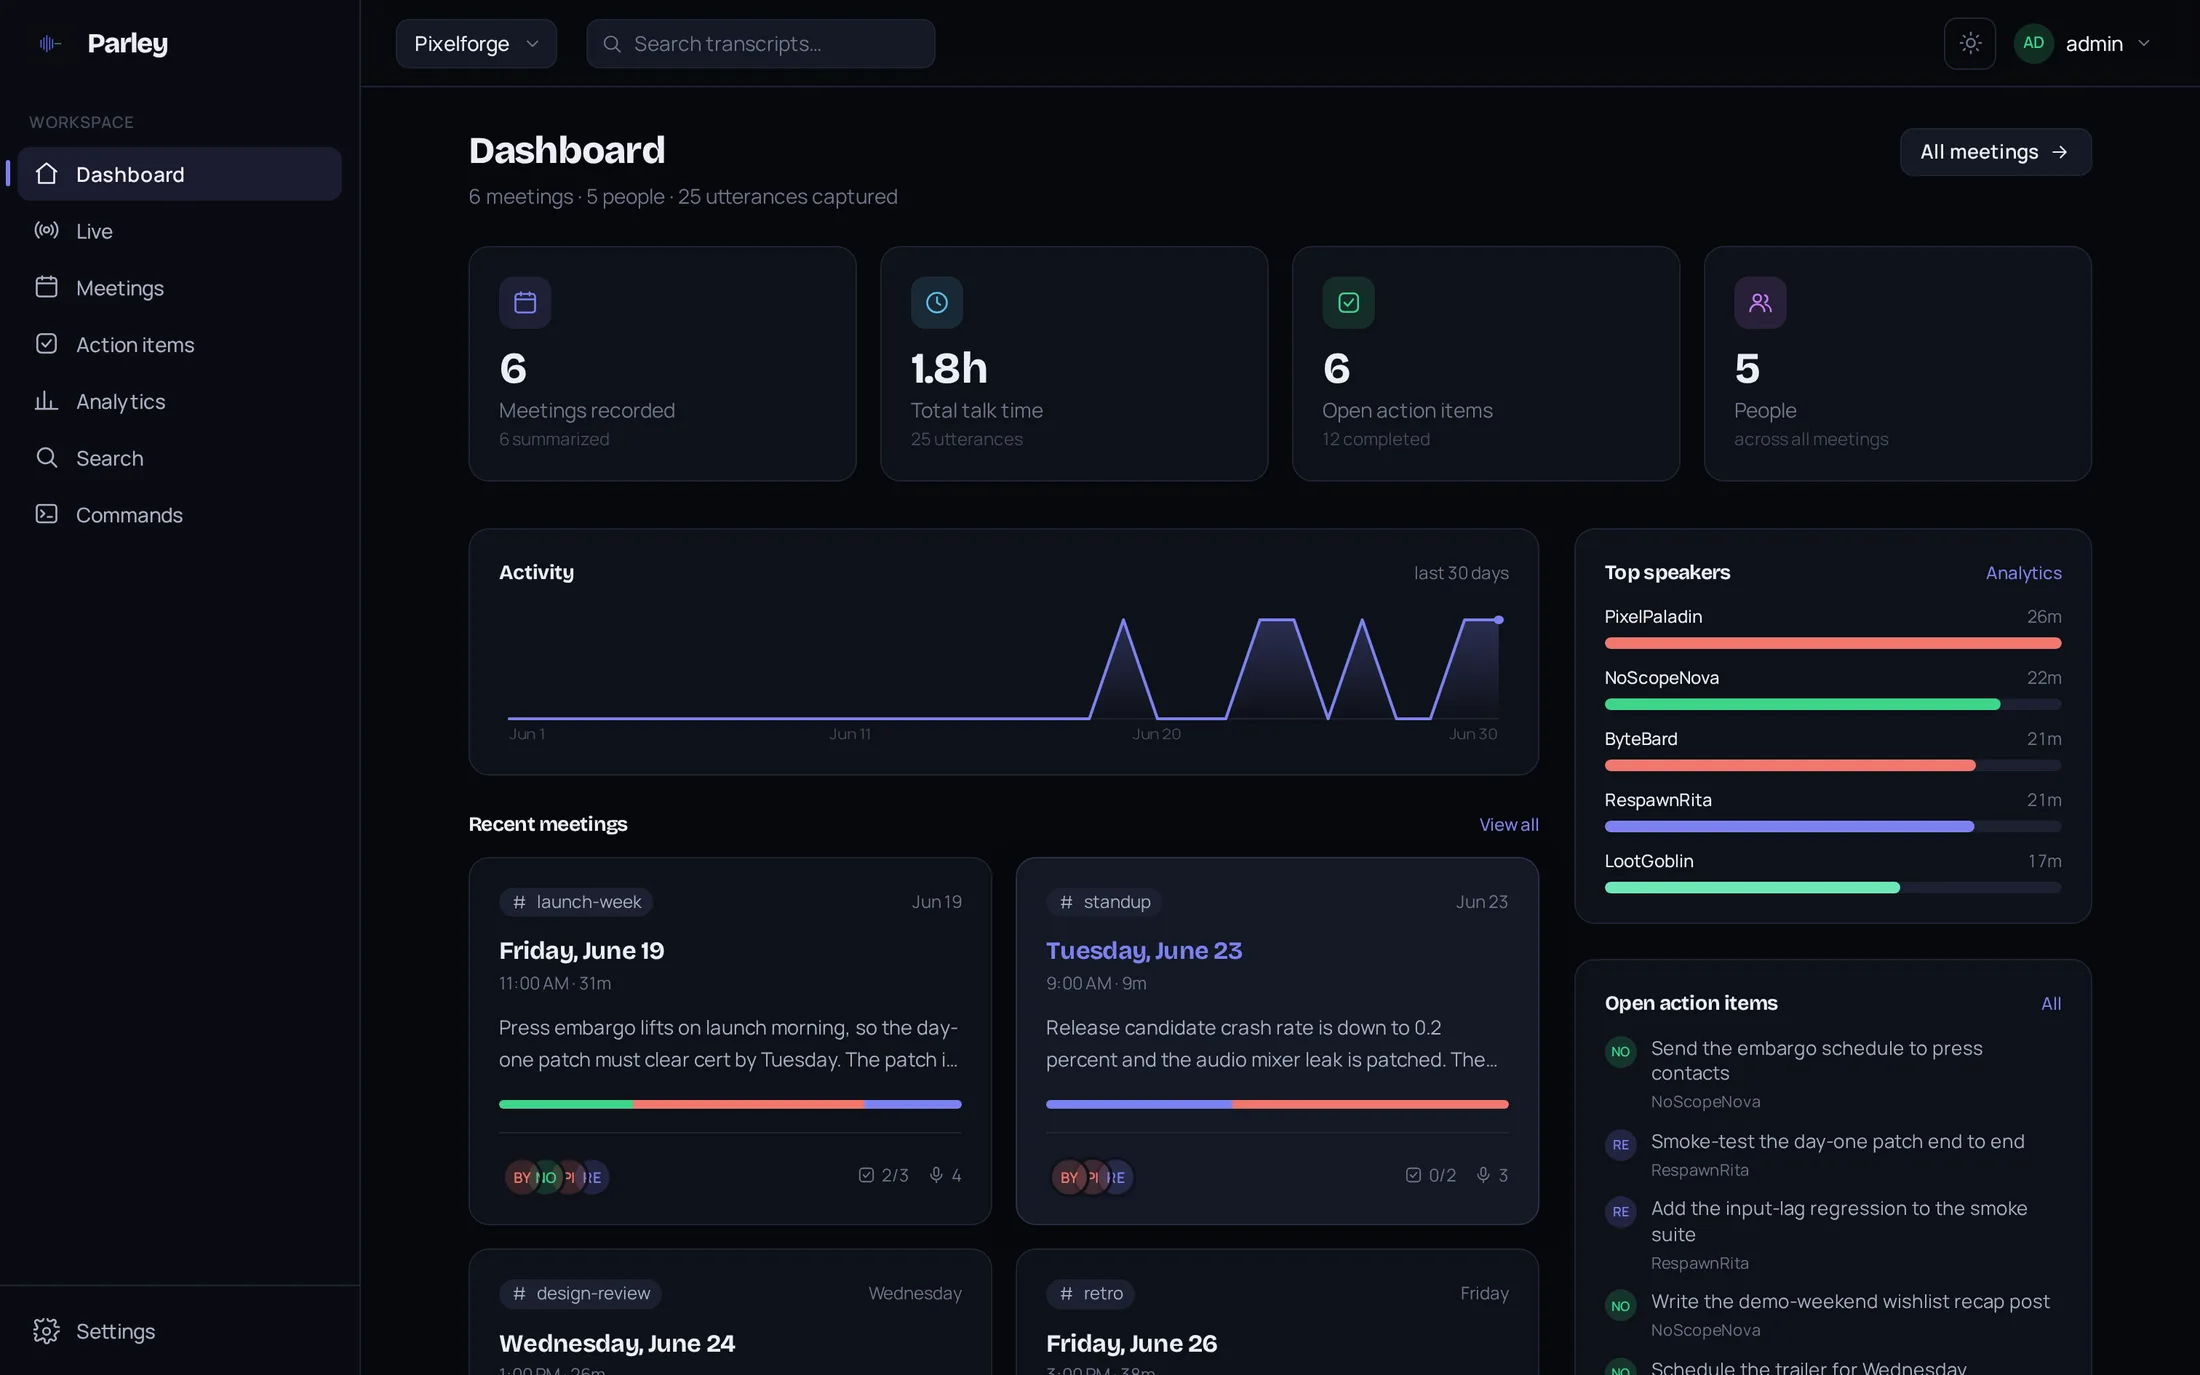Click the All meetings button
Viewport: 2200px width, 1375px height.
pyautogui.click(x=1995, y=152)
